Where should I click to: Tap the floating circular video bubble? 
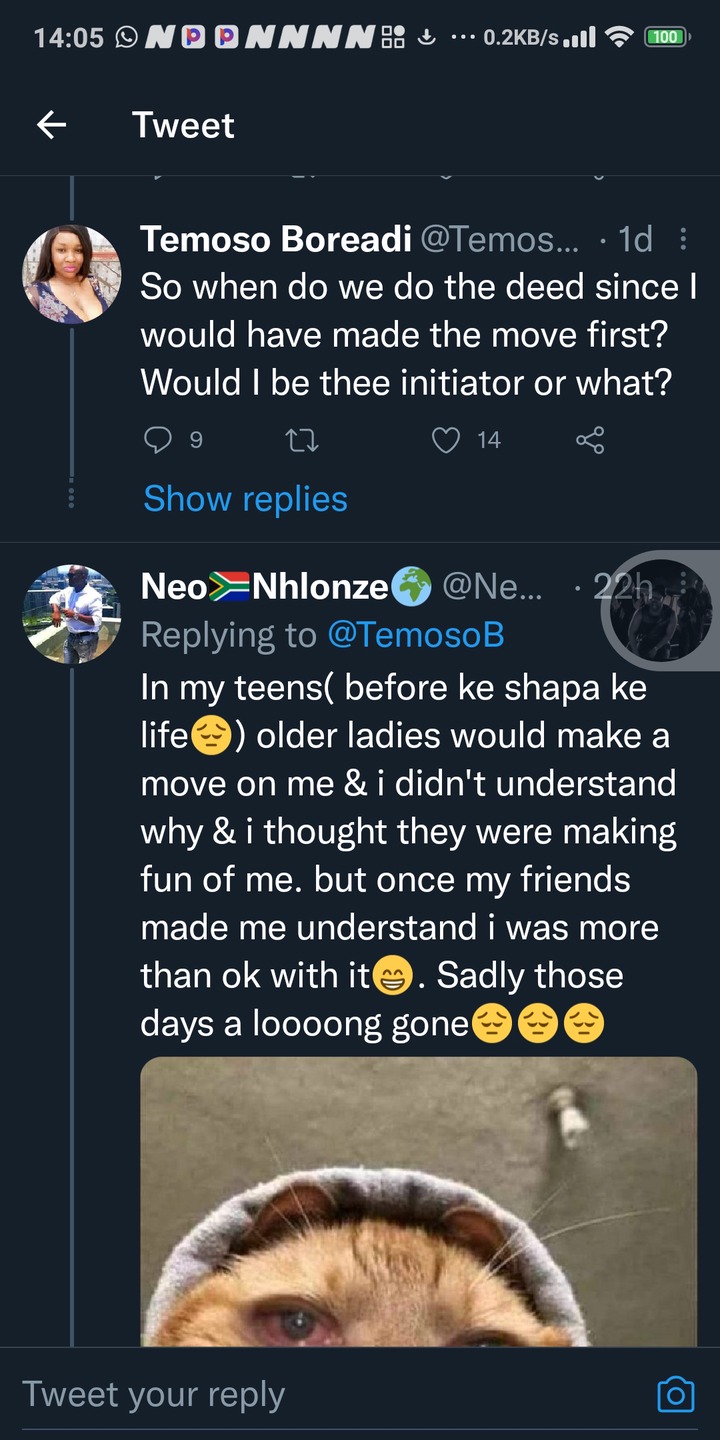pyautogui.click(x=660, y=611)
